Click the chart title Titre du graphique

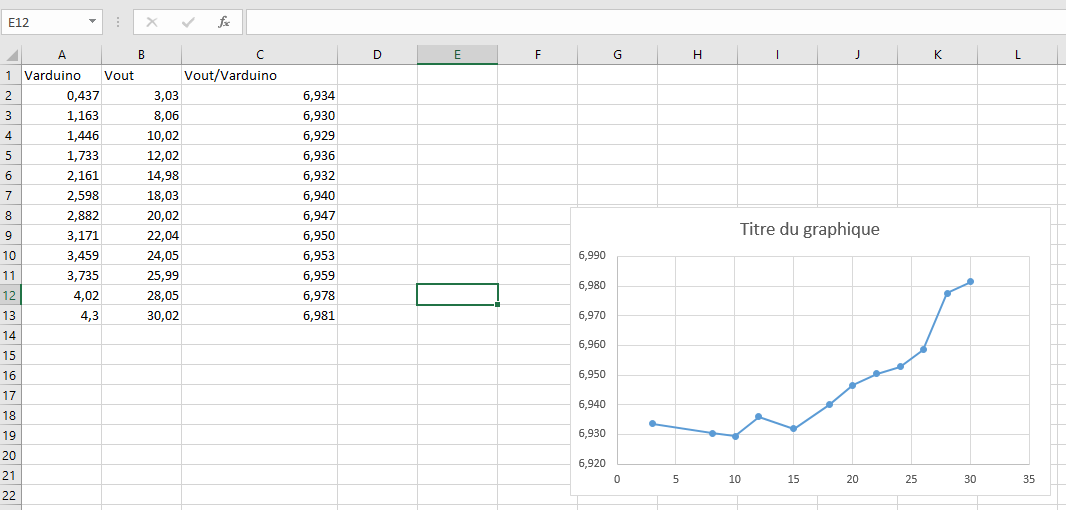pos(809,229)
